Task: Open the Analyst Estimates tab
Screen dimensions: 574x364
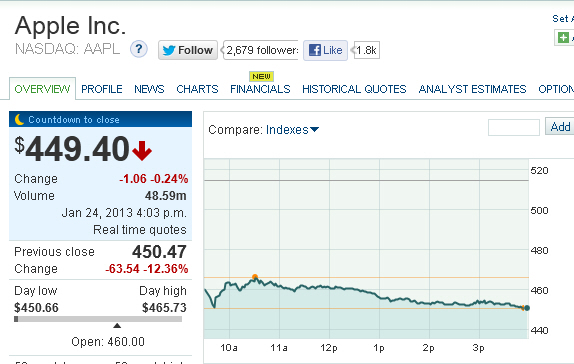Action: [473, 89]
